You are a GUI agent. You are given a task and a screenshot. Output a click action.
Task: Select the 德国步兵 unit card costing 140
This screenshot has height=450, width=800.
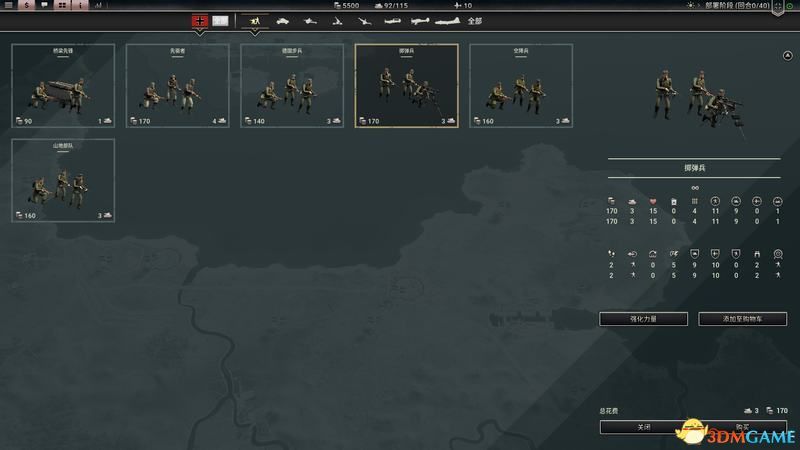click(x=292, y=86)
